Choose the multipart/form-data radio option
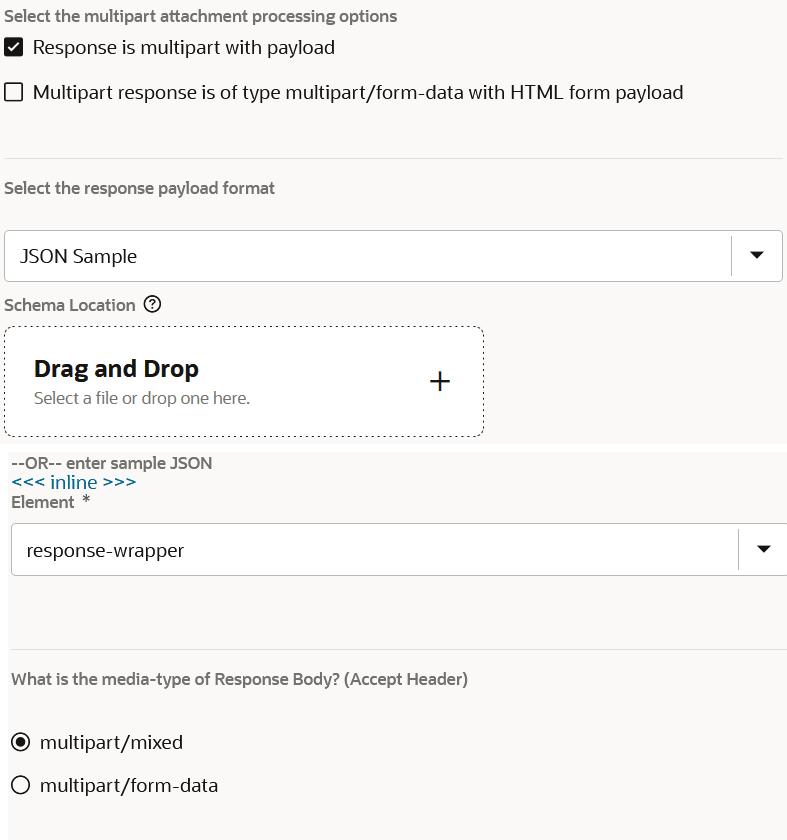This screenshot has height=840, width=787. coord(20,786)
